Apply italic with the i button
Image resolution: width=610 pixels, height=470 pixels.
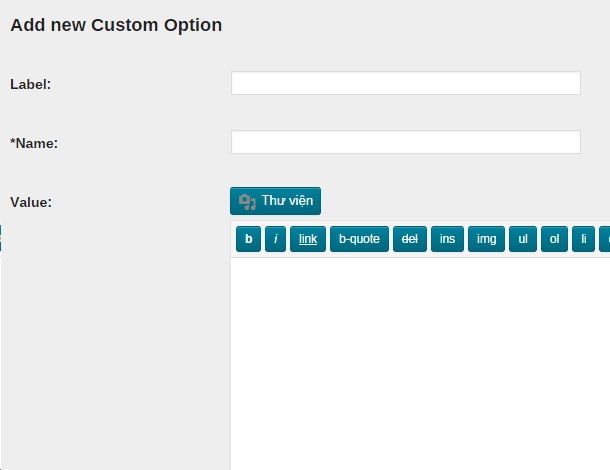[x=275, y=239]
